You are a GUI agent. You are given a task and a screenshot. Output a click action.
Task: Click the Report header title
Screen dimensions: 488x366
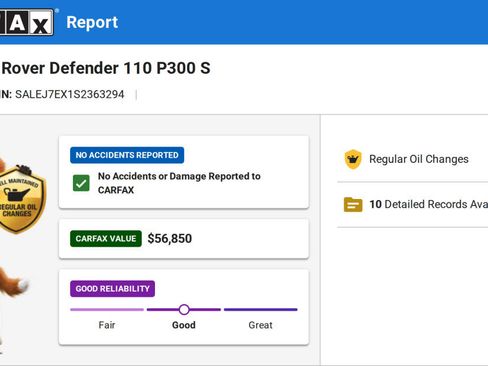pyautogui.click(x=92, y=22)
